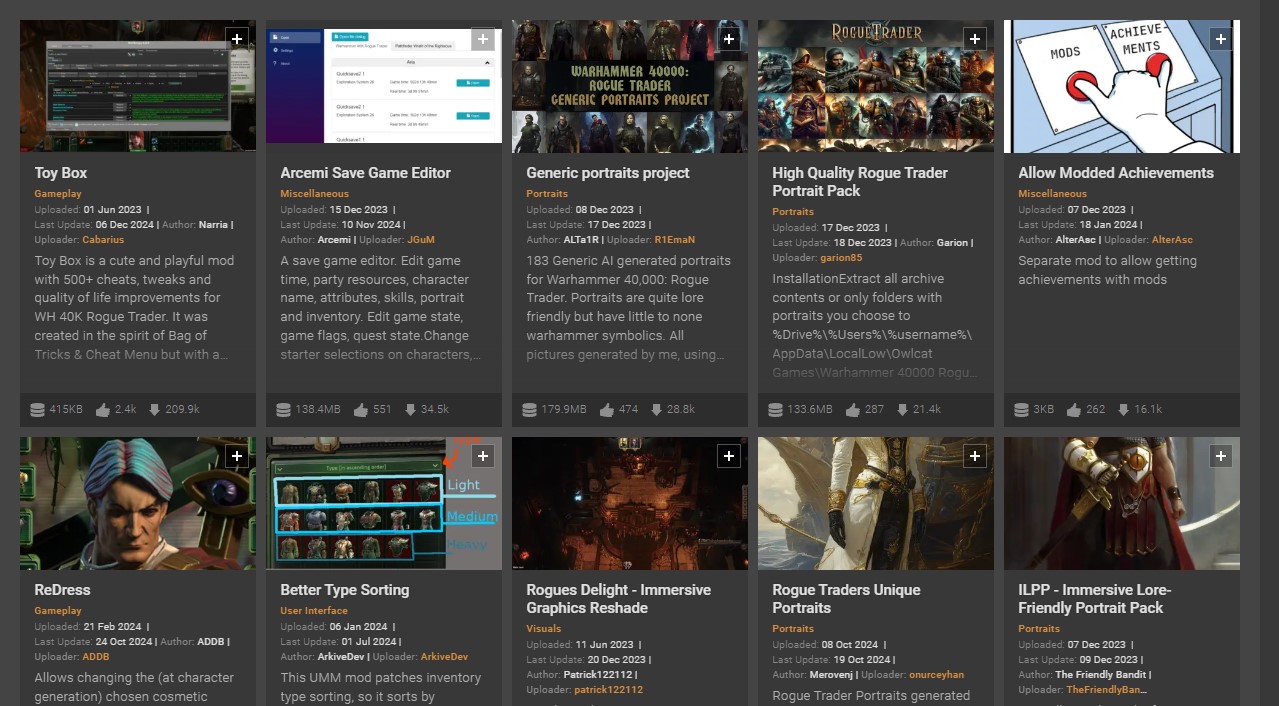Click the plus icon on Toy Box thumbnail
Screen dimensions: 1279x706
(x=237, y=39)
